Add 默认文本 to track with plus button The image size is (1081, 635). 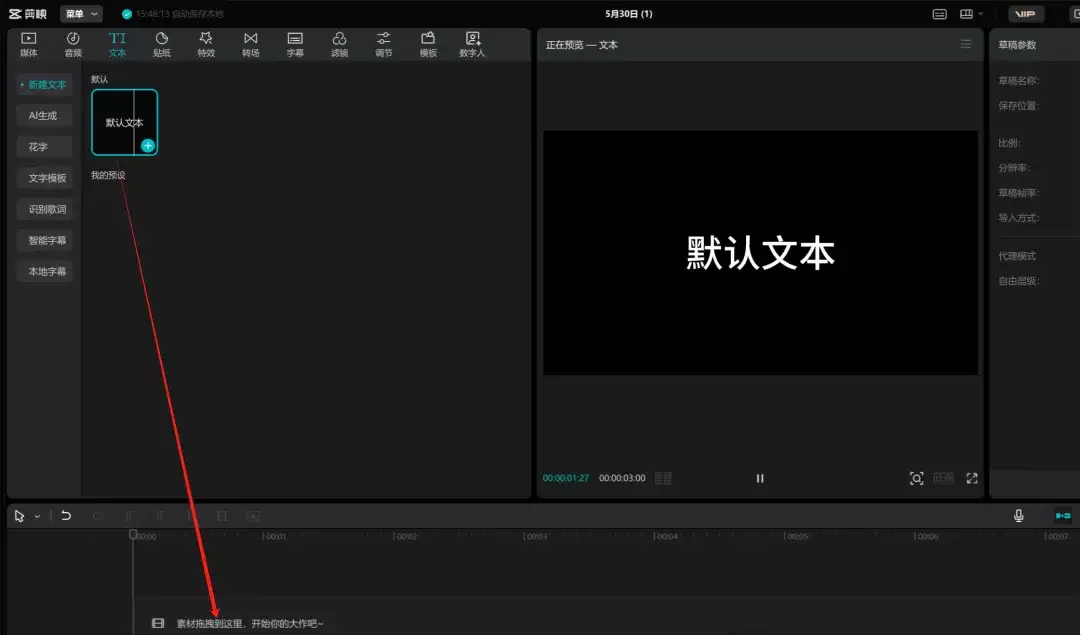click(148, 145)
